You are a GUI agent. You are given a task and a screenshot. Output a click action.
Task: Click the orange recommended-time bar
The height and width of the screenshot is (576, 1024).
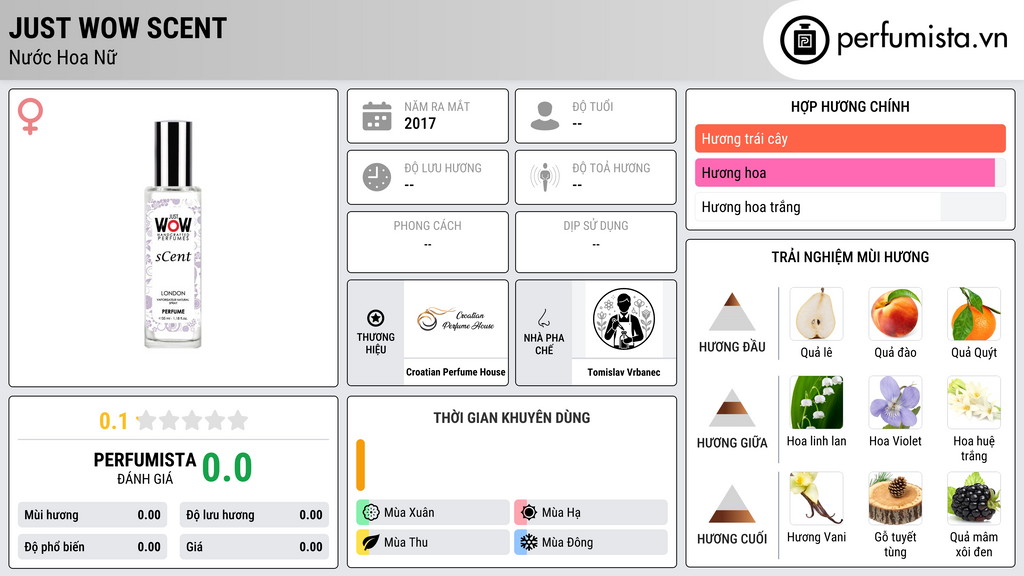(360, 465)
